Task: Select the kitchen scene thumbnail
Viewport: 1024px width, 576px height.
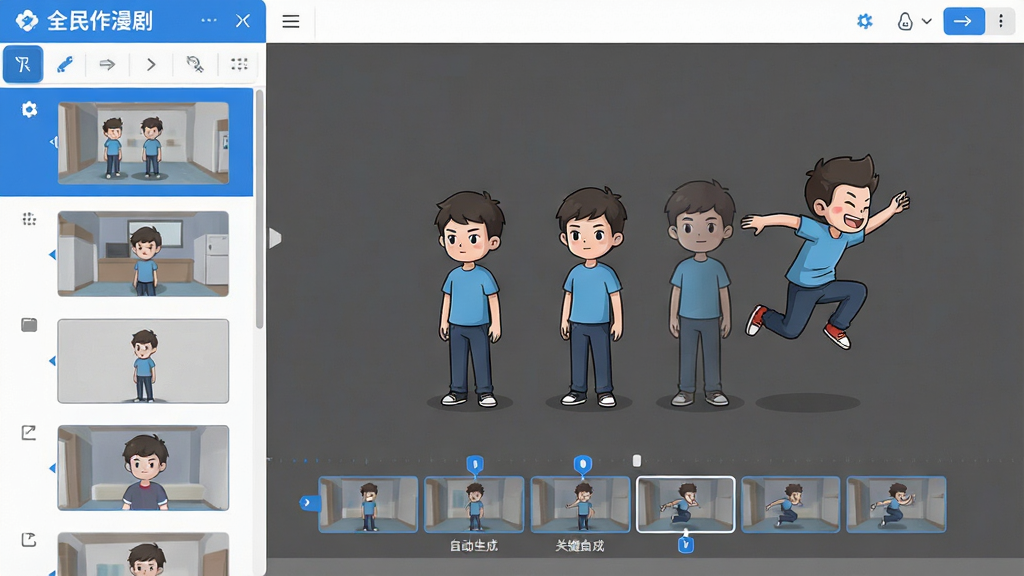Action: [x=143, y=253]
